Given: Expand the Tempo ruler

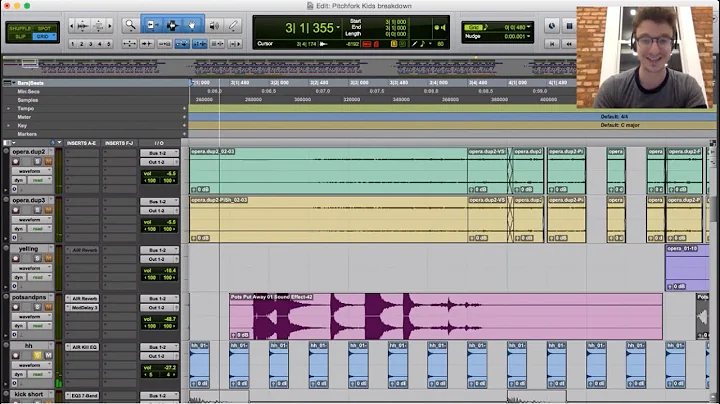Looking at the screenshot, I should click(8, 108).
